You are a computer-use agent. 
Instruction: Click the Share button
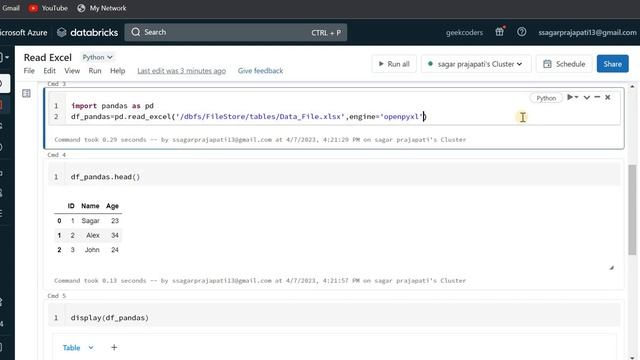click(x=612, y=64)
